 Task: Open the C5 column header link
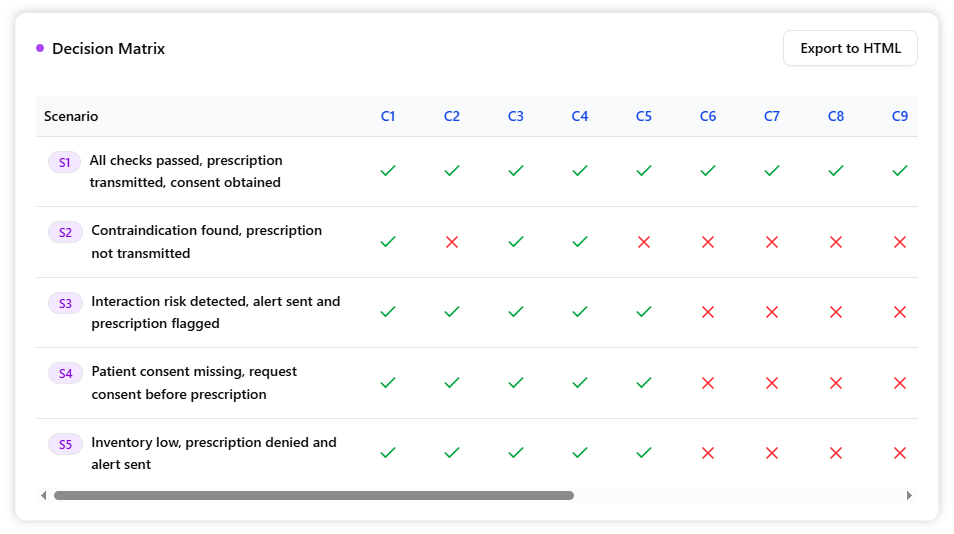[644, 116]
